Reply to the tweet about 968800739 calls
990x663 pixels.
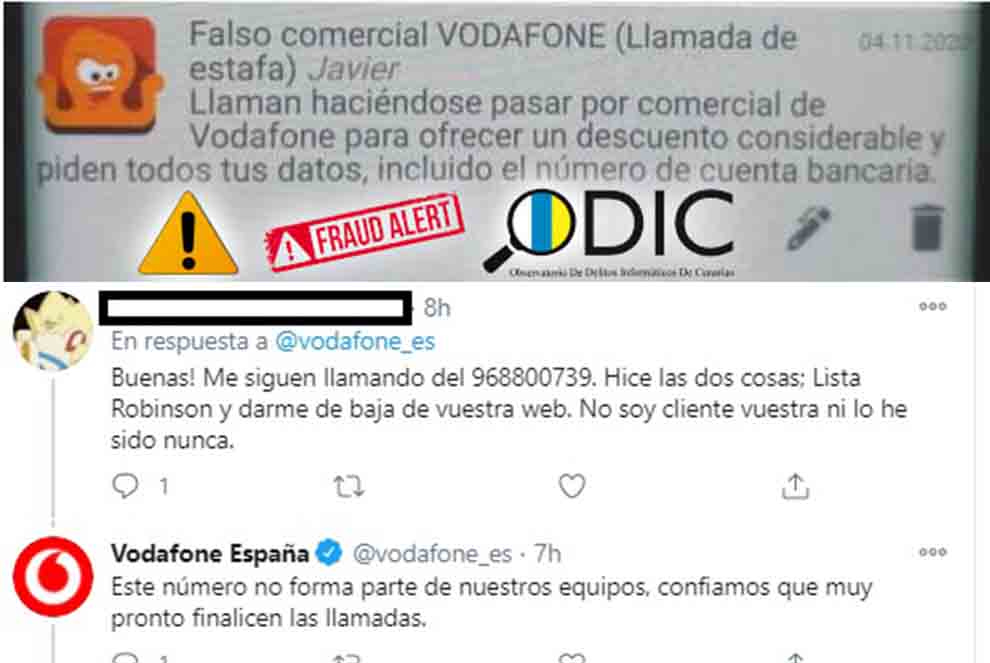click(x=125, y=486)
